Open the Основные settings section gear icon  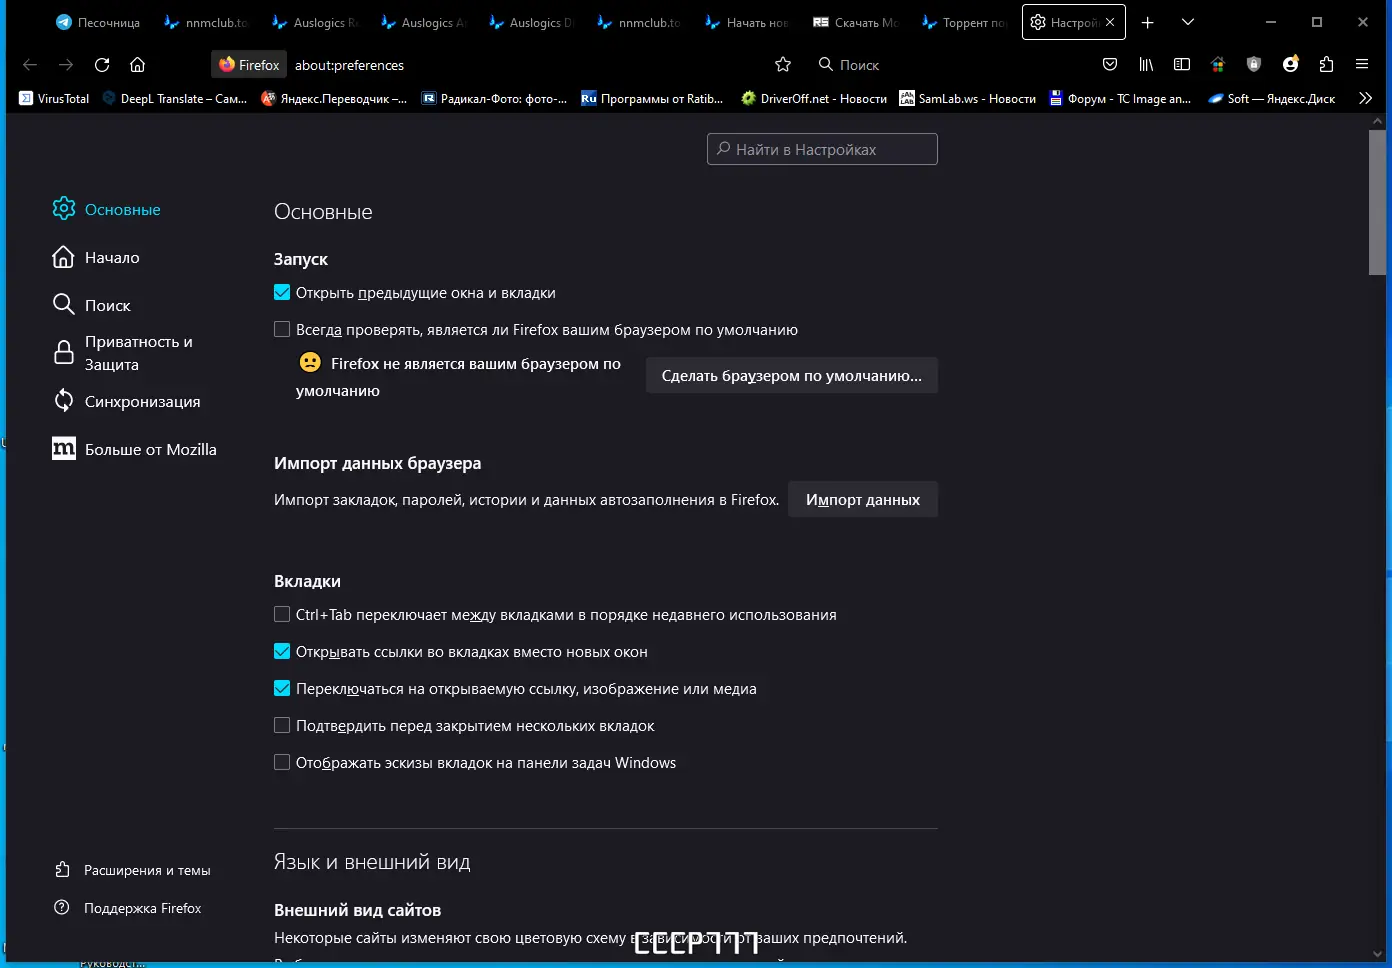[64, 208]
